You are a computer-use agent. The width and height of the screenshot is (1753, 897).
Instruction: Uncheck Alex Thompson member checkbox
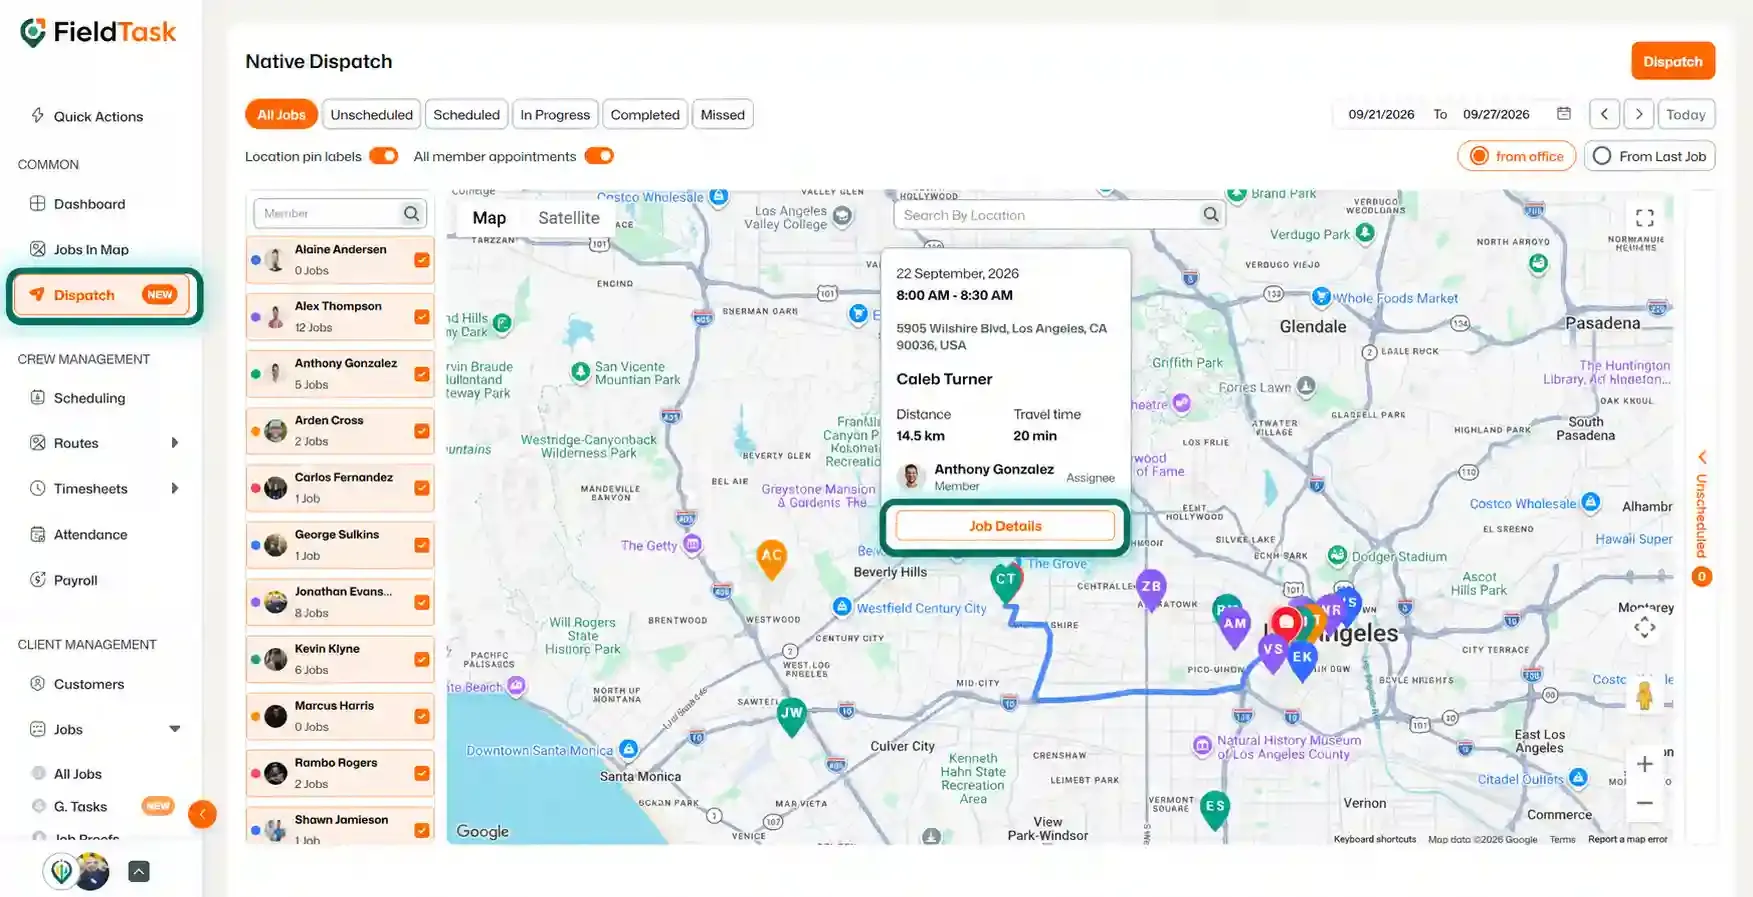click(422, 317)
